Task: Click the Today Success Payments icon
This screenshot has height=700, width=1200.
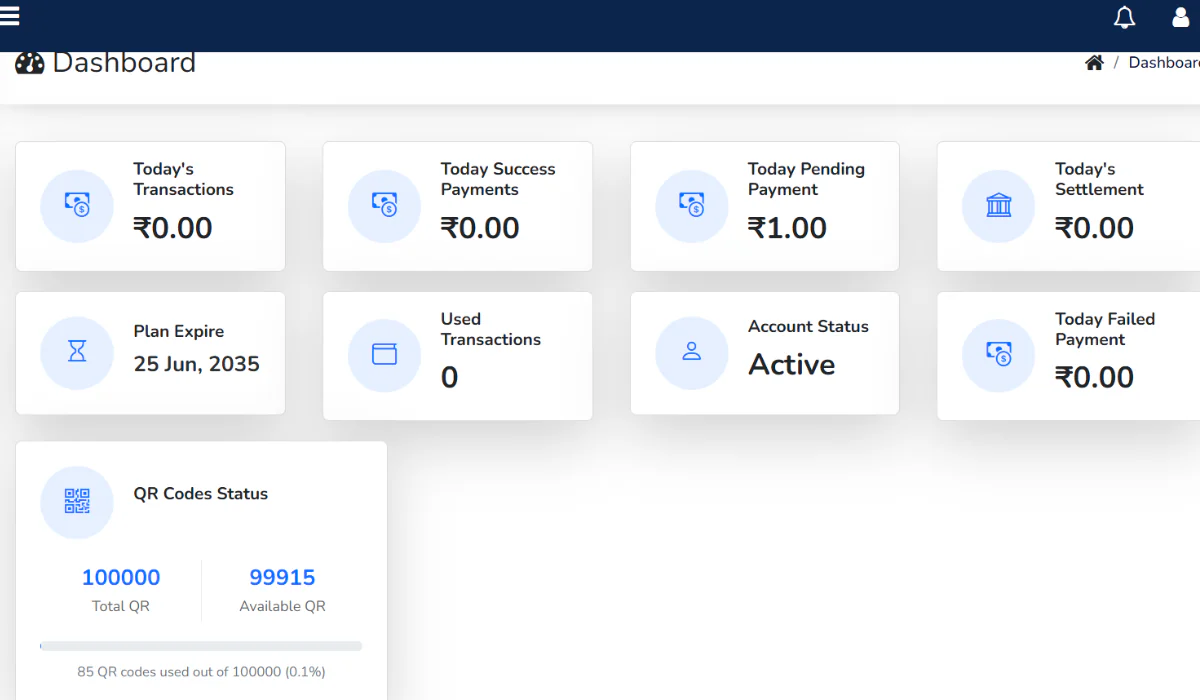Action: tap(384, 206)
